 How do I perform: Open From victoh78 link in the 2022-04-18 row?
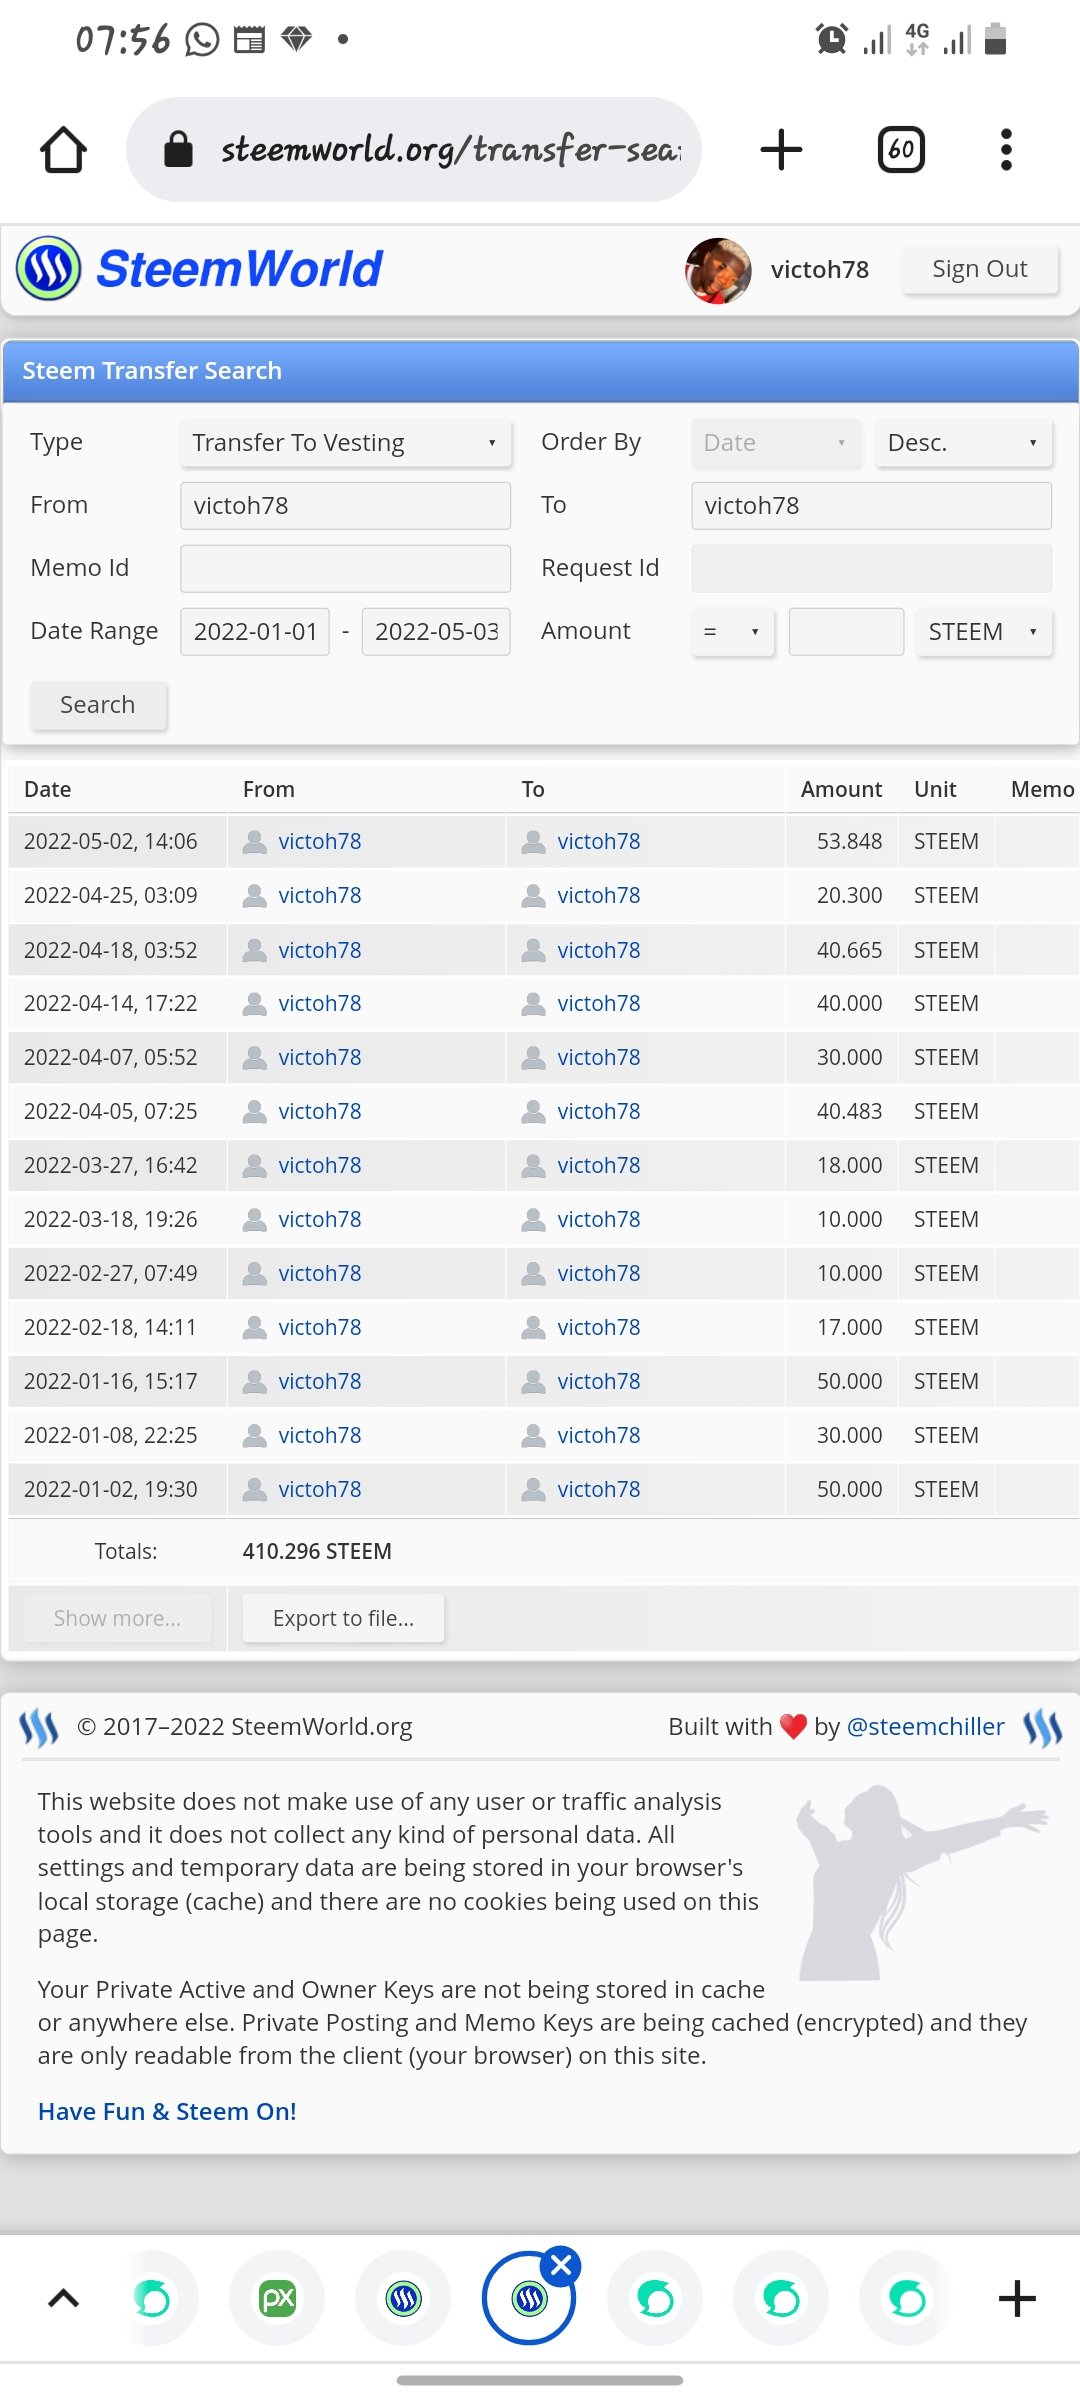click(320, 950)
